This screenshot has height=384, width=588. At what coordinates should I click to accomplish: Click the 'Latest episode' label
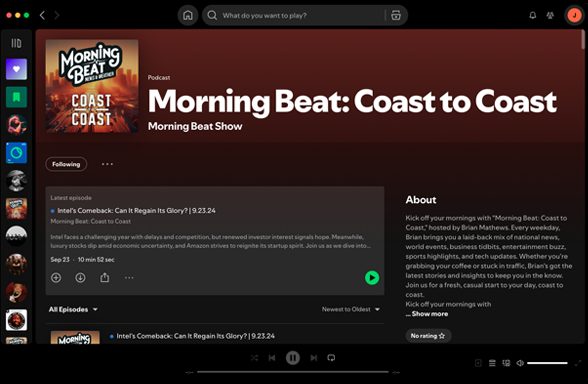pyautogui.click(x=71, y=198)
